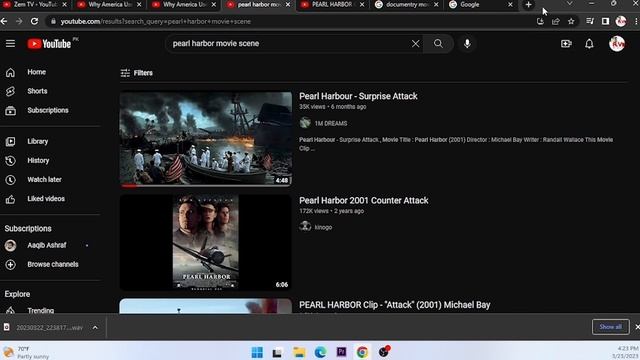Click the Surprise Attack video thumbnail
Screen dimensions: 640x360
pyautogui.click(x=206, y=139)
